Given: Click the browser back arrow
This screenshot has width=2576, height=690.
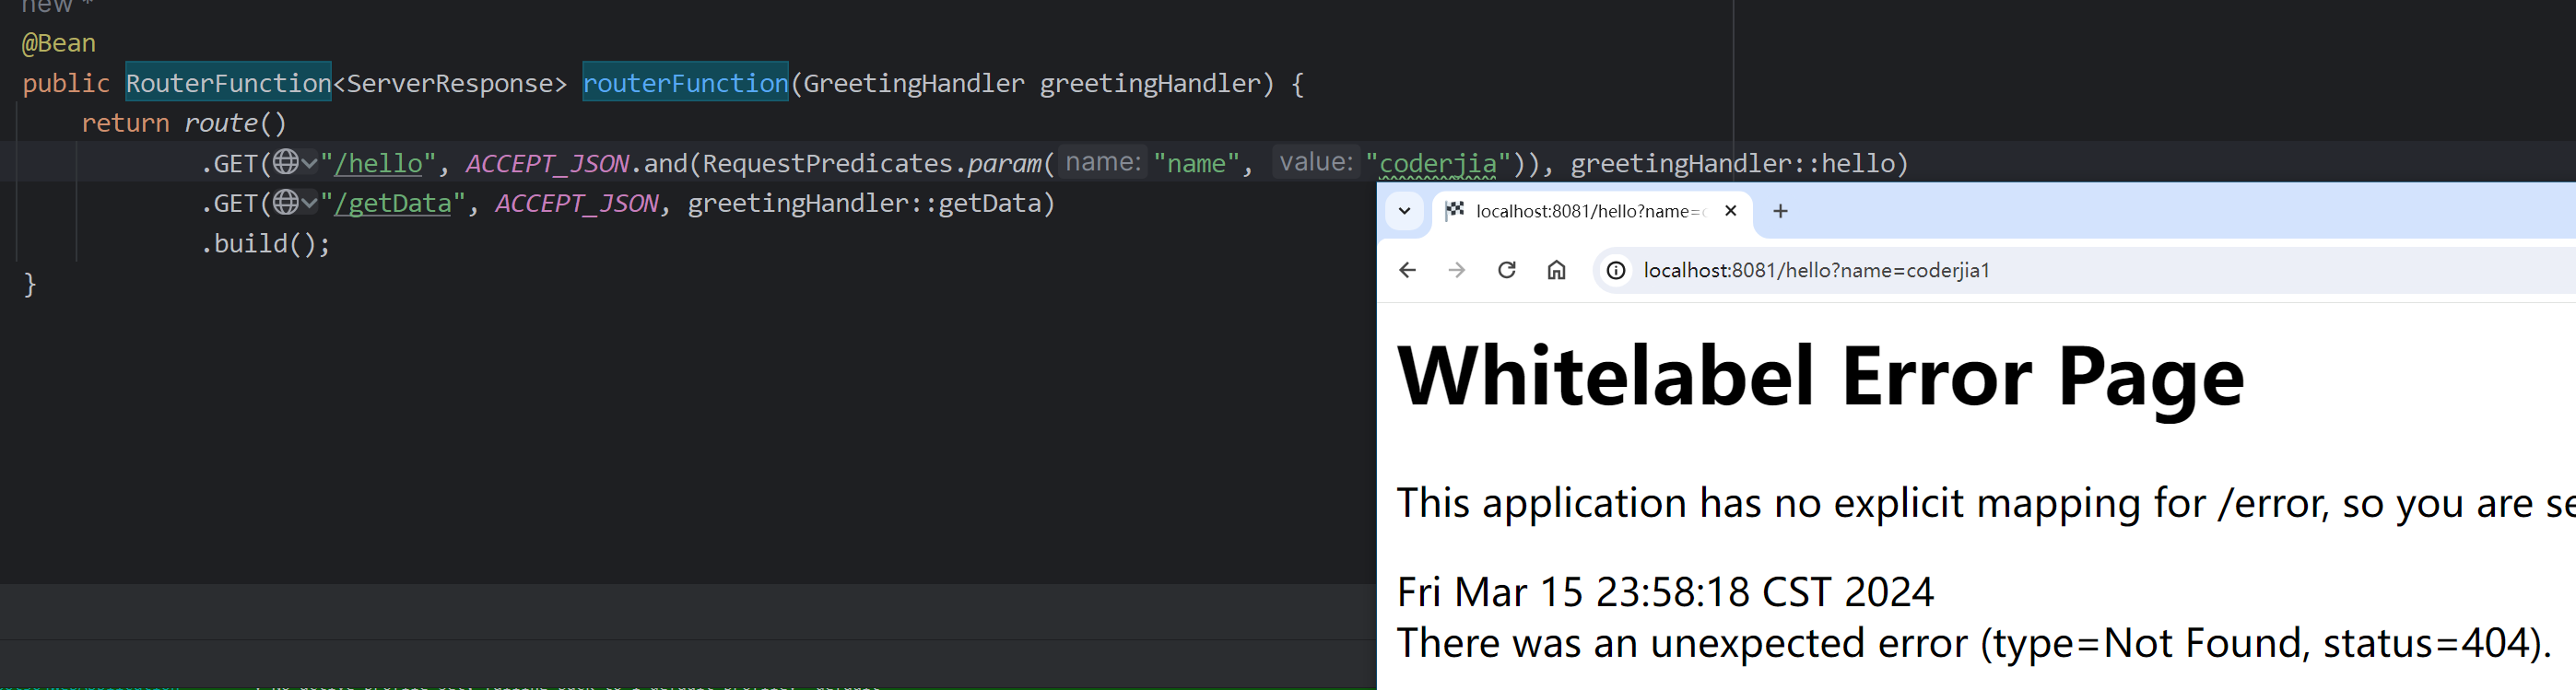Looking at the screenshot, I should (x=1407, y=270).
